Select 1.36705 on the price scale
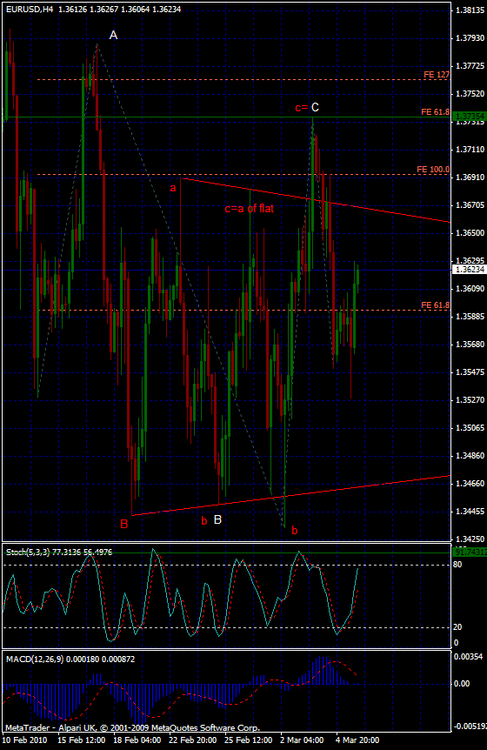 (471, 205)
